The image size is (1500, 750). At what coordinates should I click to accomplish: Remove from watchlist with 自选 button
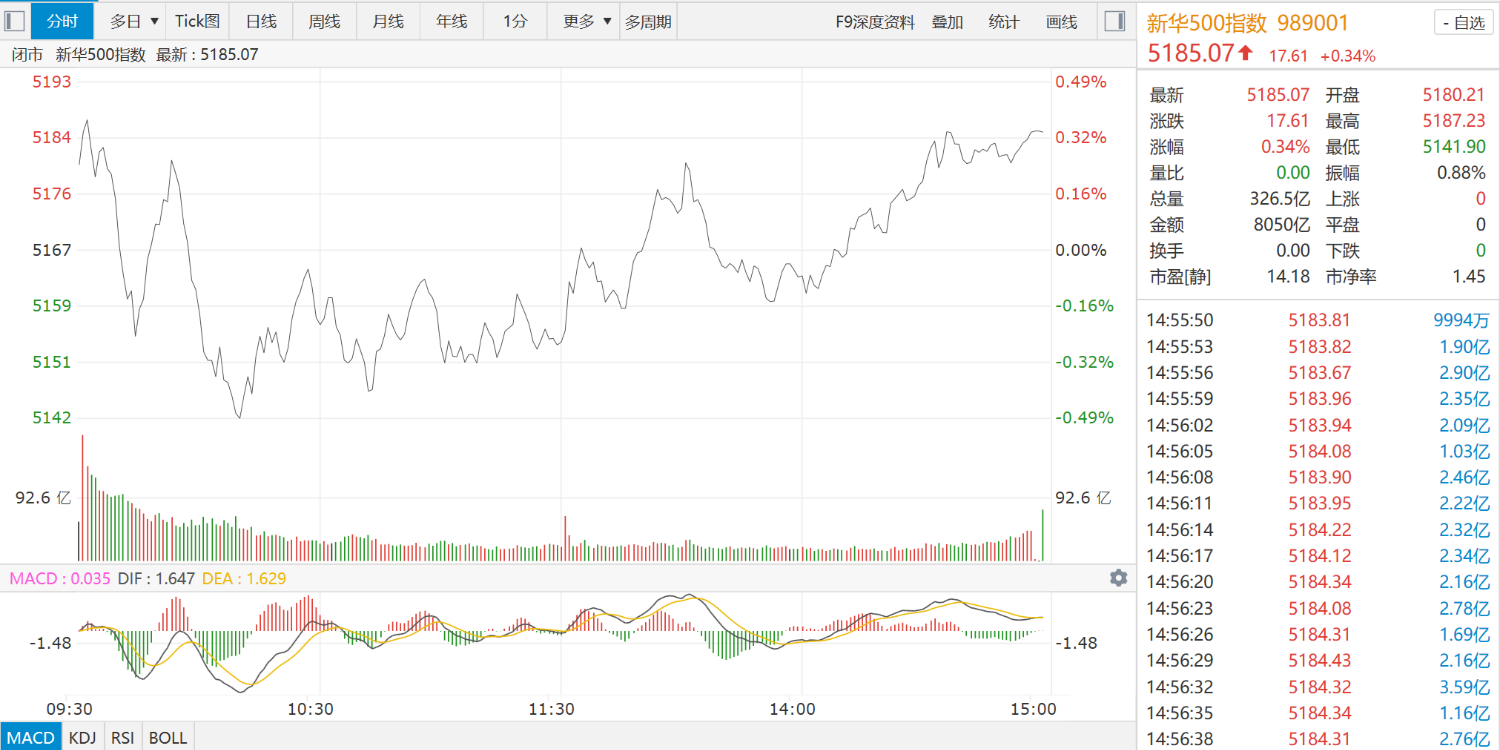coord(1462,23)
